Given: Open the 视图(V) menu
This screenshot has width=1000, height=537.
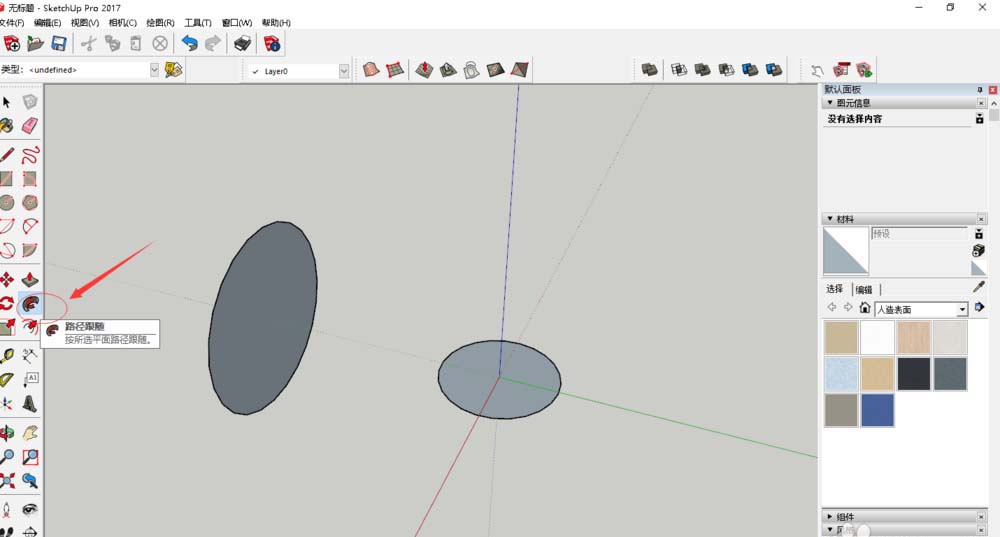Looking at the screenshot, I should pyautogui.click(x=85, y=22).
